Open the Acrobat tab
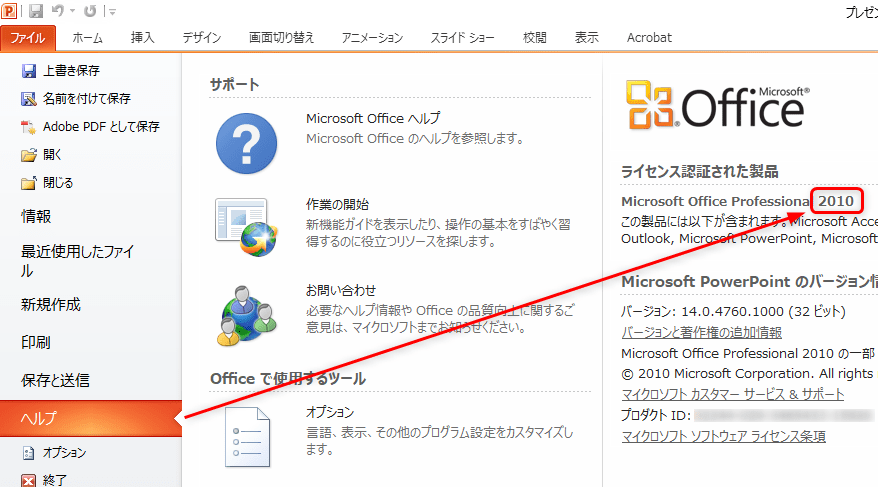The width and height of the screenshot is (878, 487). (x=649, y=38)
